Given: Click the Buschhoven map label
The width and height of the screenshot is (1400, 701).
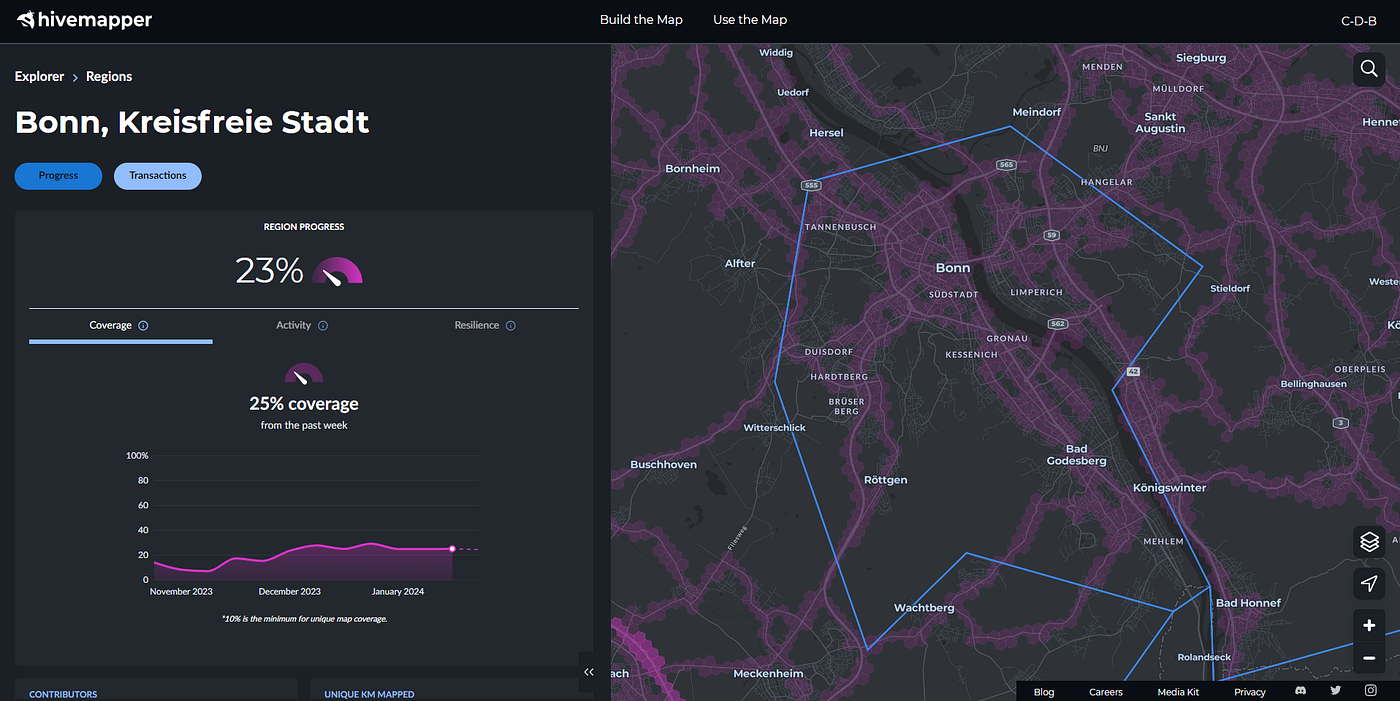Looking at the screenshot, I should tap(663, 465).
